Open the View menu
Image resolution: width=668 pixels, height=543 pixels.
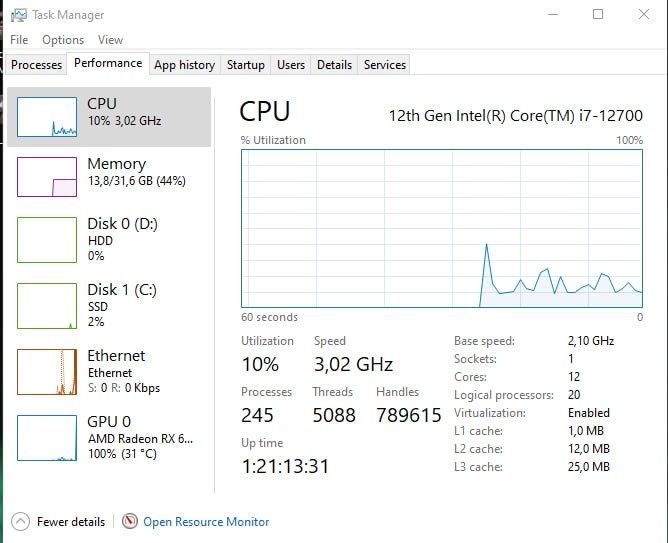[110, 40]
